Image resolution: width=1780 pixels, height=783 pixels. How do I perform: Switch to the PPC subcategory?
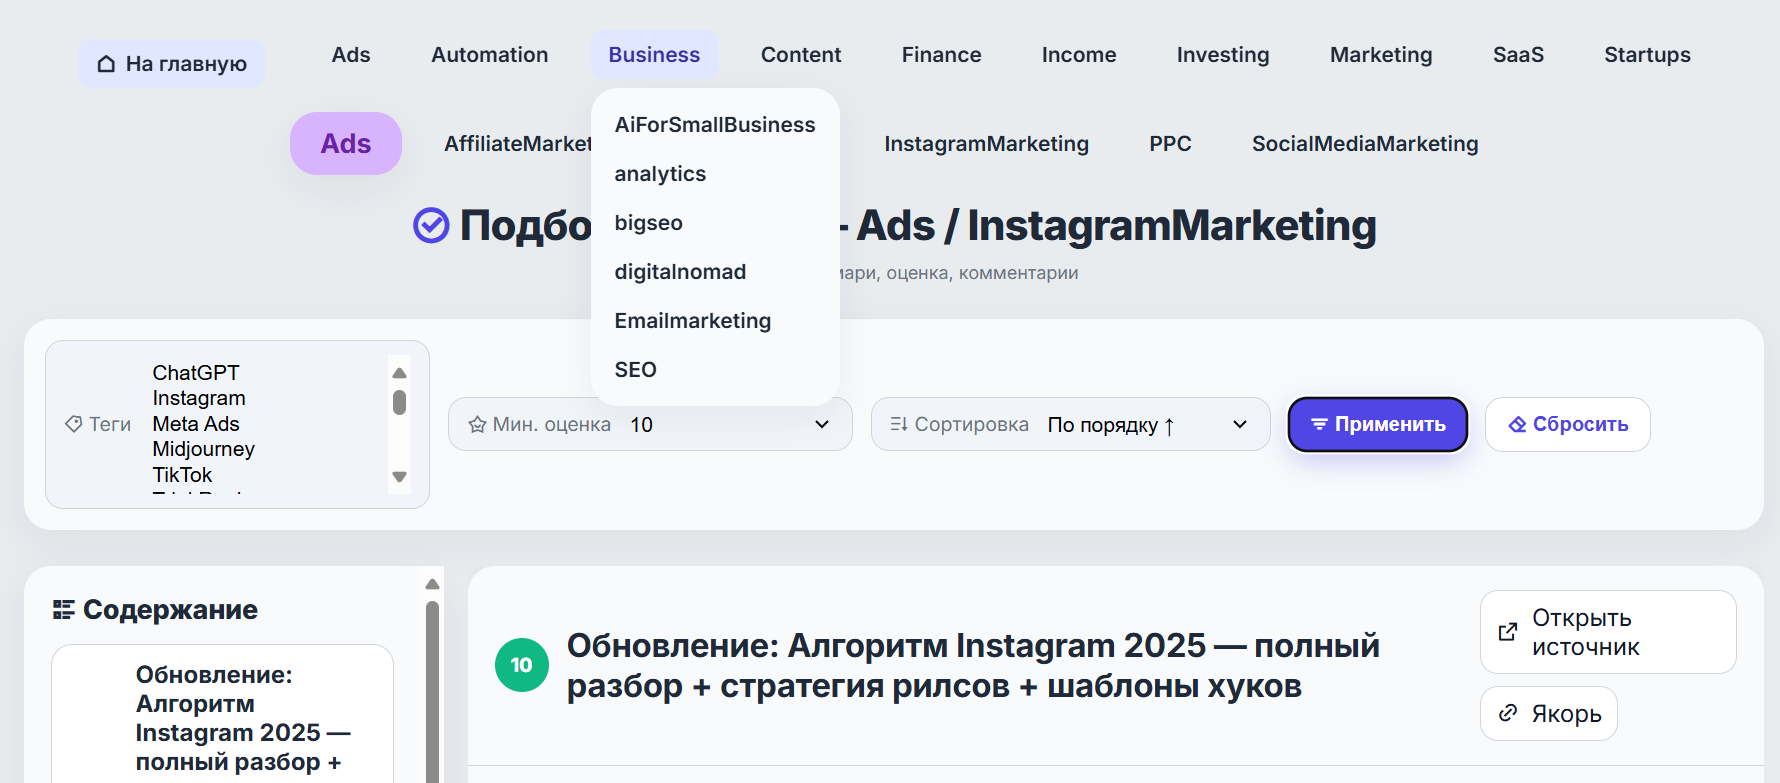tap(1169, 144)
